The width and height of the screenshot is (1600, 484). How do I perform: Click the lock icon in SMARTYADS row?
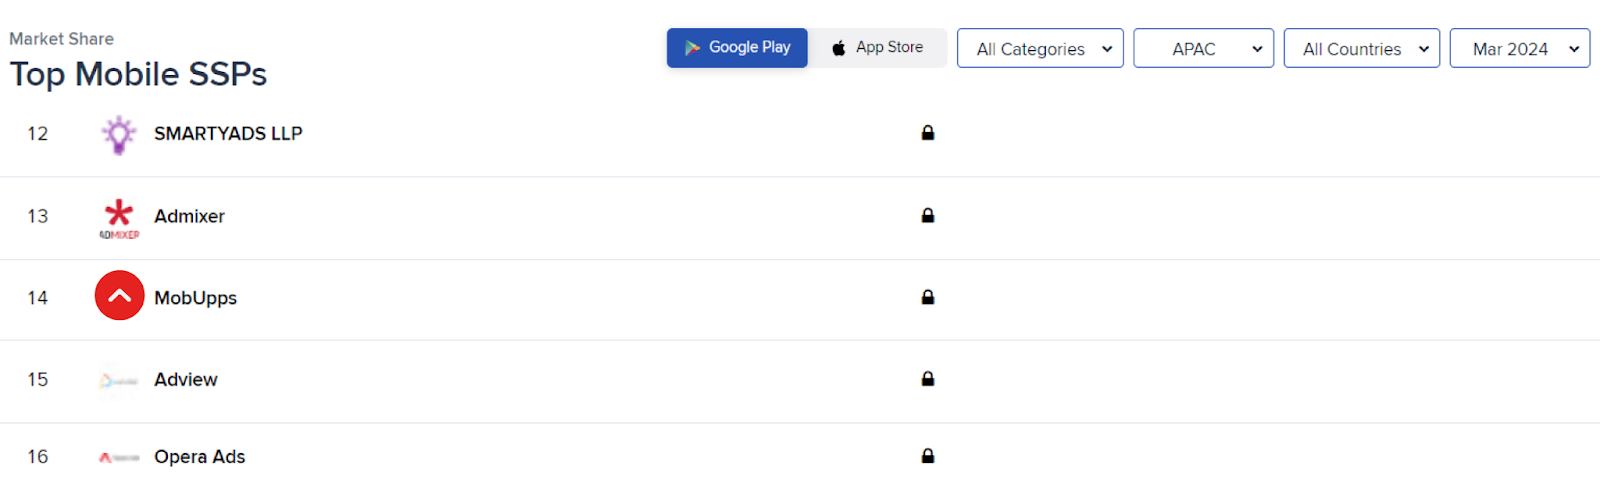pyautogui.click(x=928, y=132)
